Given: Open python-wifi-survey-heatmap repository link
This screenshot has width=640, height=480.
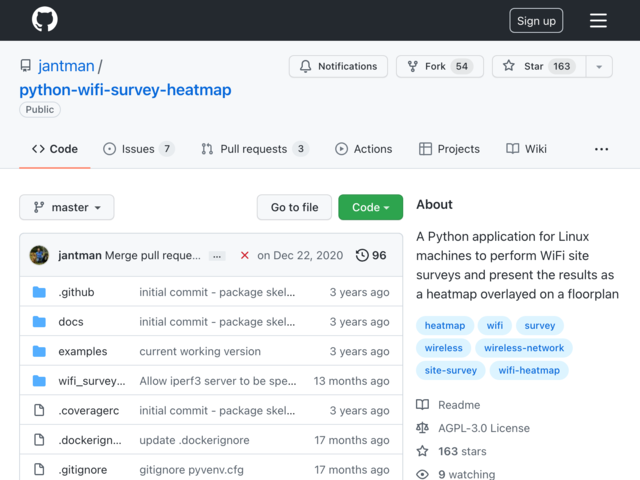Looking at the screenshot, I should (125, 89).
